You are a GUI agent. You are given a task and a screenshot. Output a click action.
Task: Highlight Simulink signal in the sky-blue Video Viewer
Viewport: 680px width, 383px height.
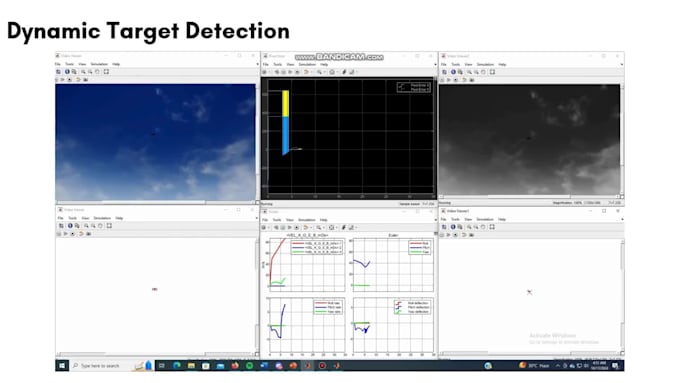78,80
